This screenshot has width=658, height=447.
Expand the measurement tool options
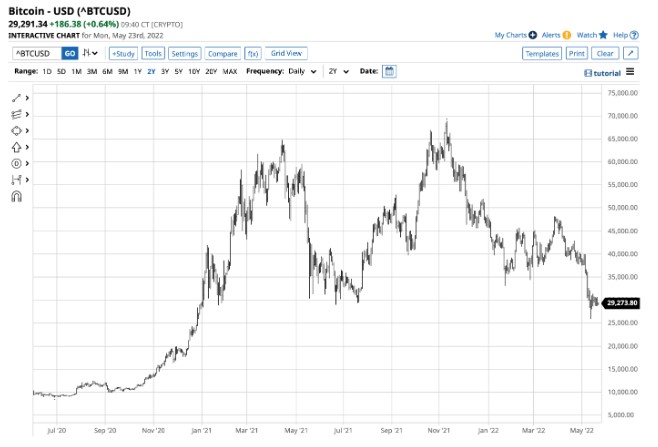pyautogui.click(x=27, y=180)
